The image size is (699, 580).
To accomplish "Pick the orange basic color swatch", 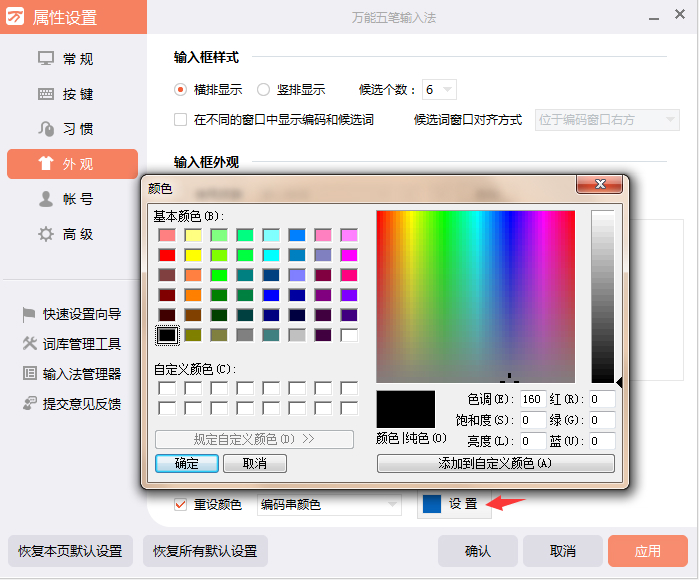I will click(193, 295).
